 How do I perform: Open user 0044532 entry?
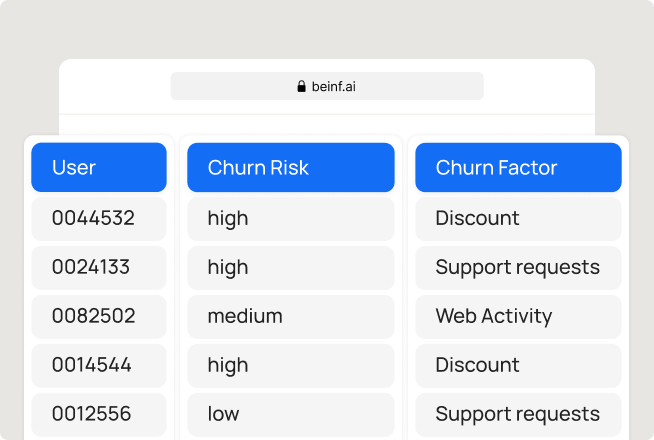99,218
